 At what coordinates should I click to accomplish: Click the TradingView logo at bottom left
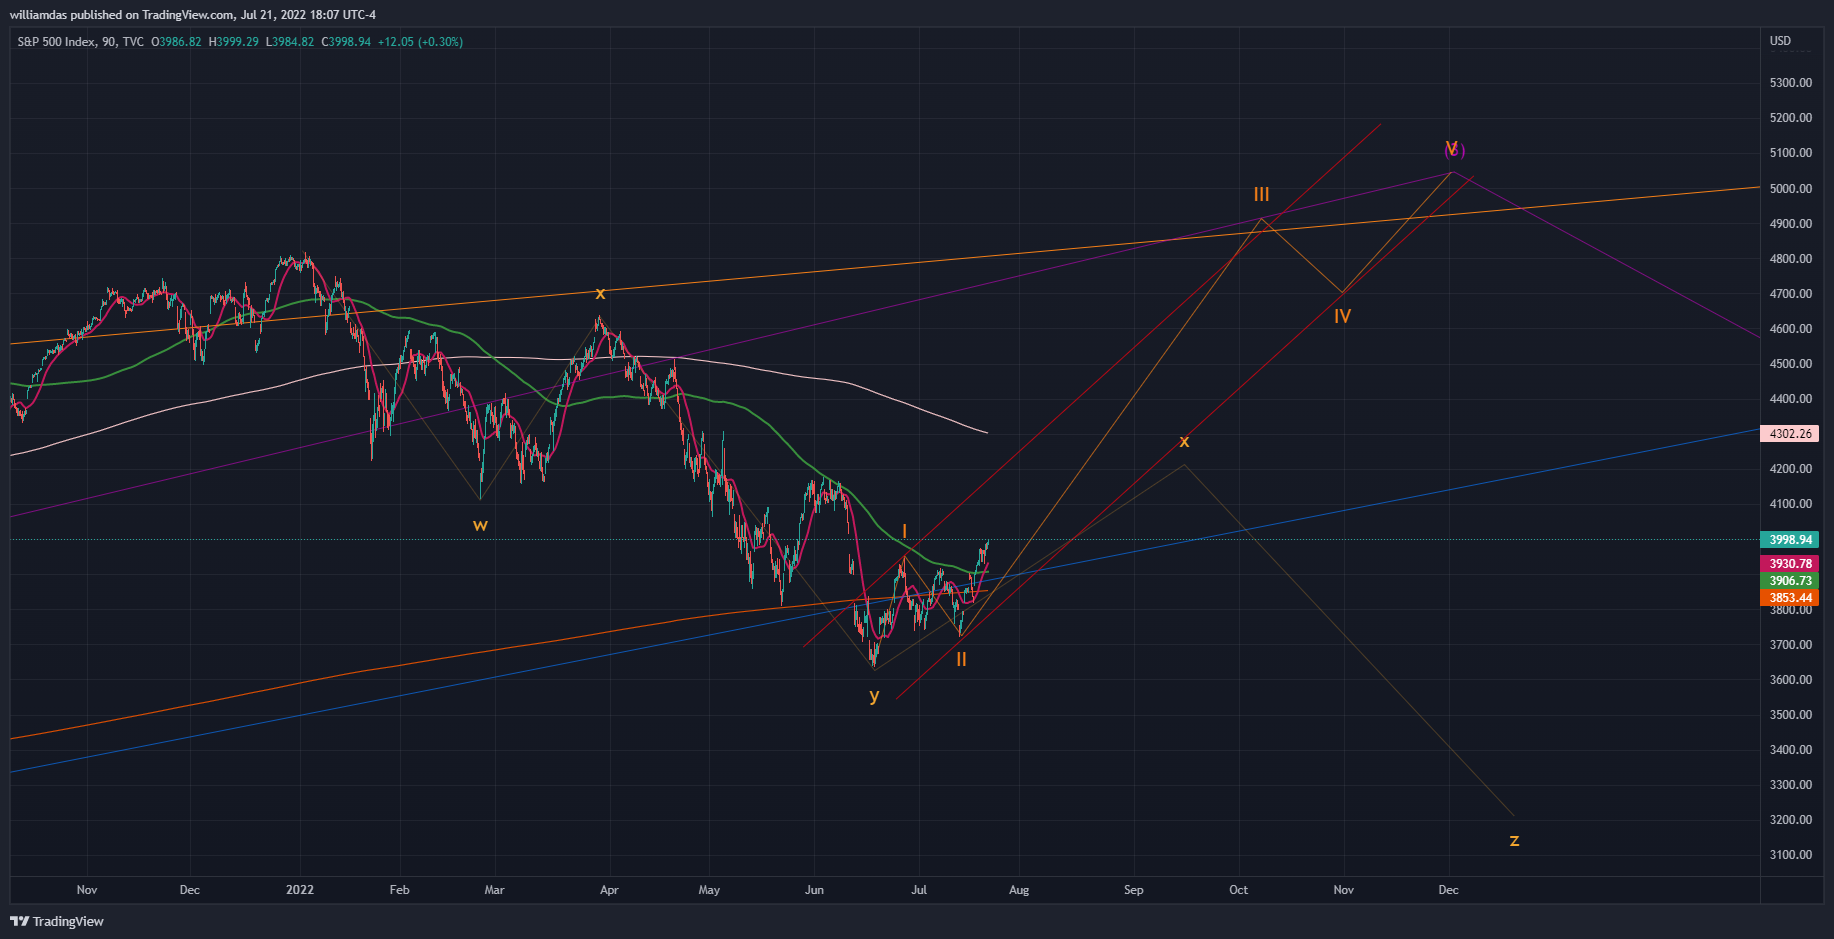tap(57, 921)
